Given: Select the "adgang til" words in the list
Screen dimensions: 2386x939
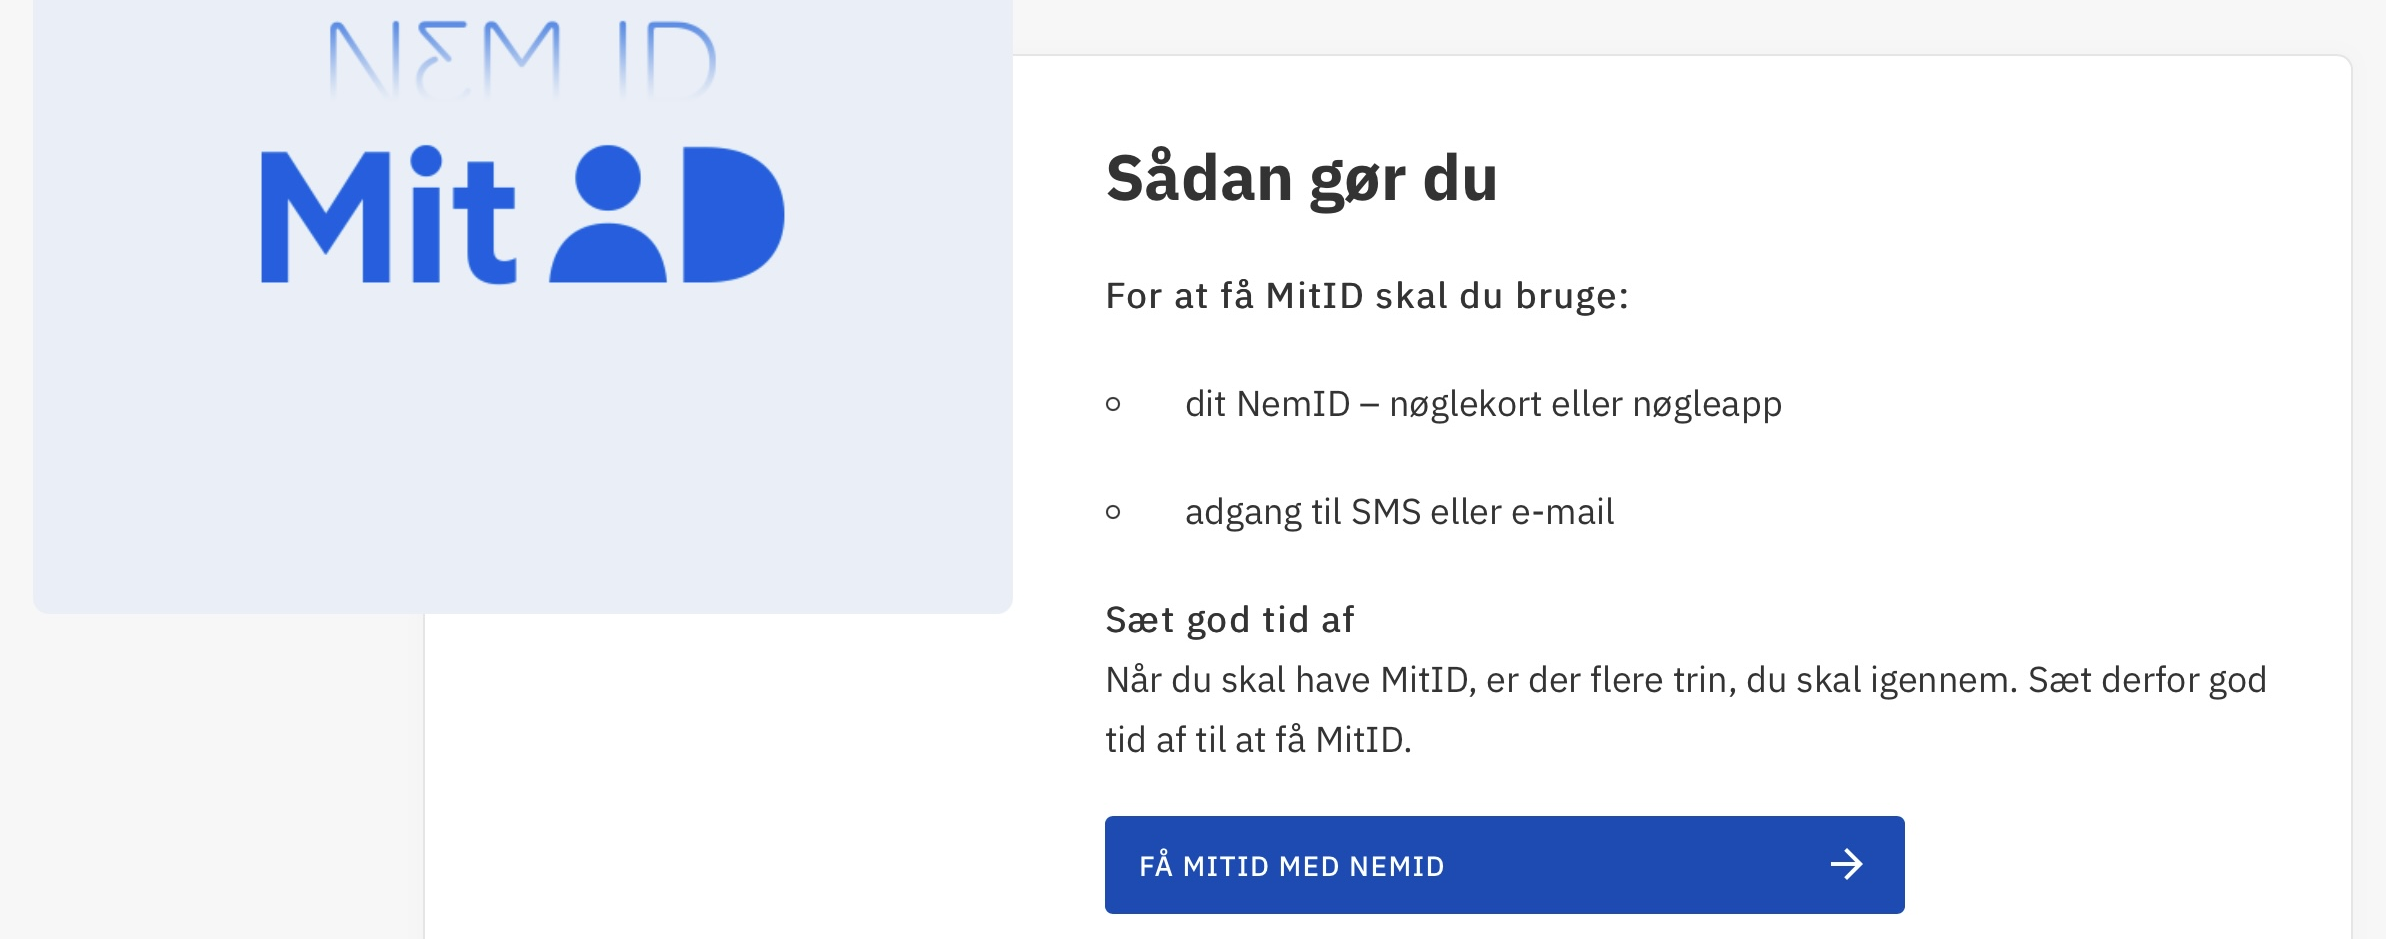Looking at the screenshot, I should click(1262, 512).
